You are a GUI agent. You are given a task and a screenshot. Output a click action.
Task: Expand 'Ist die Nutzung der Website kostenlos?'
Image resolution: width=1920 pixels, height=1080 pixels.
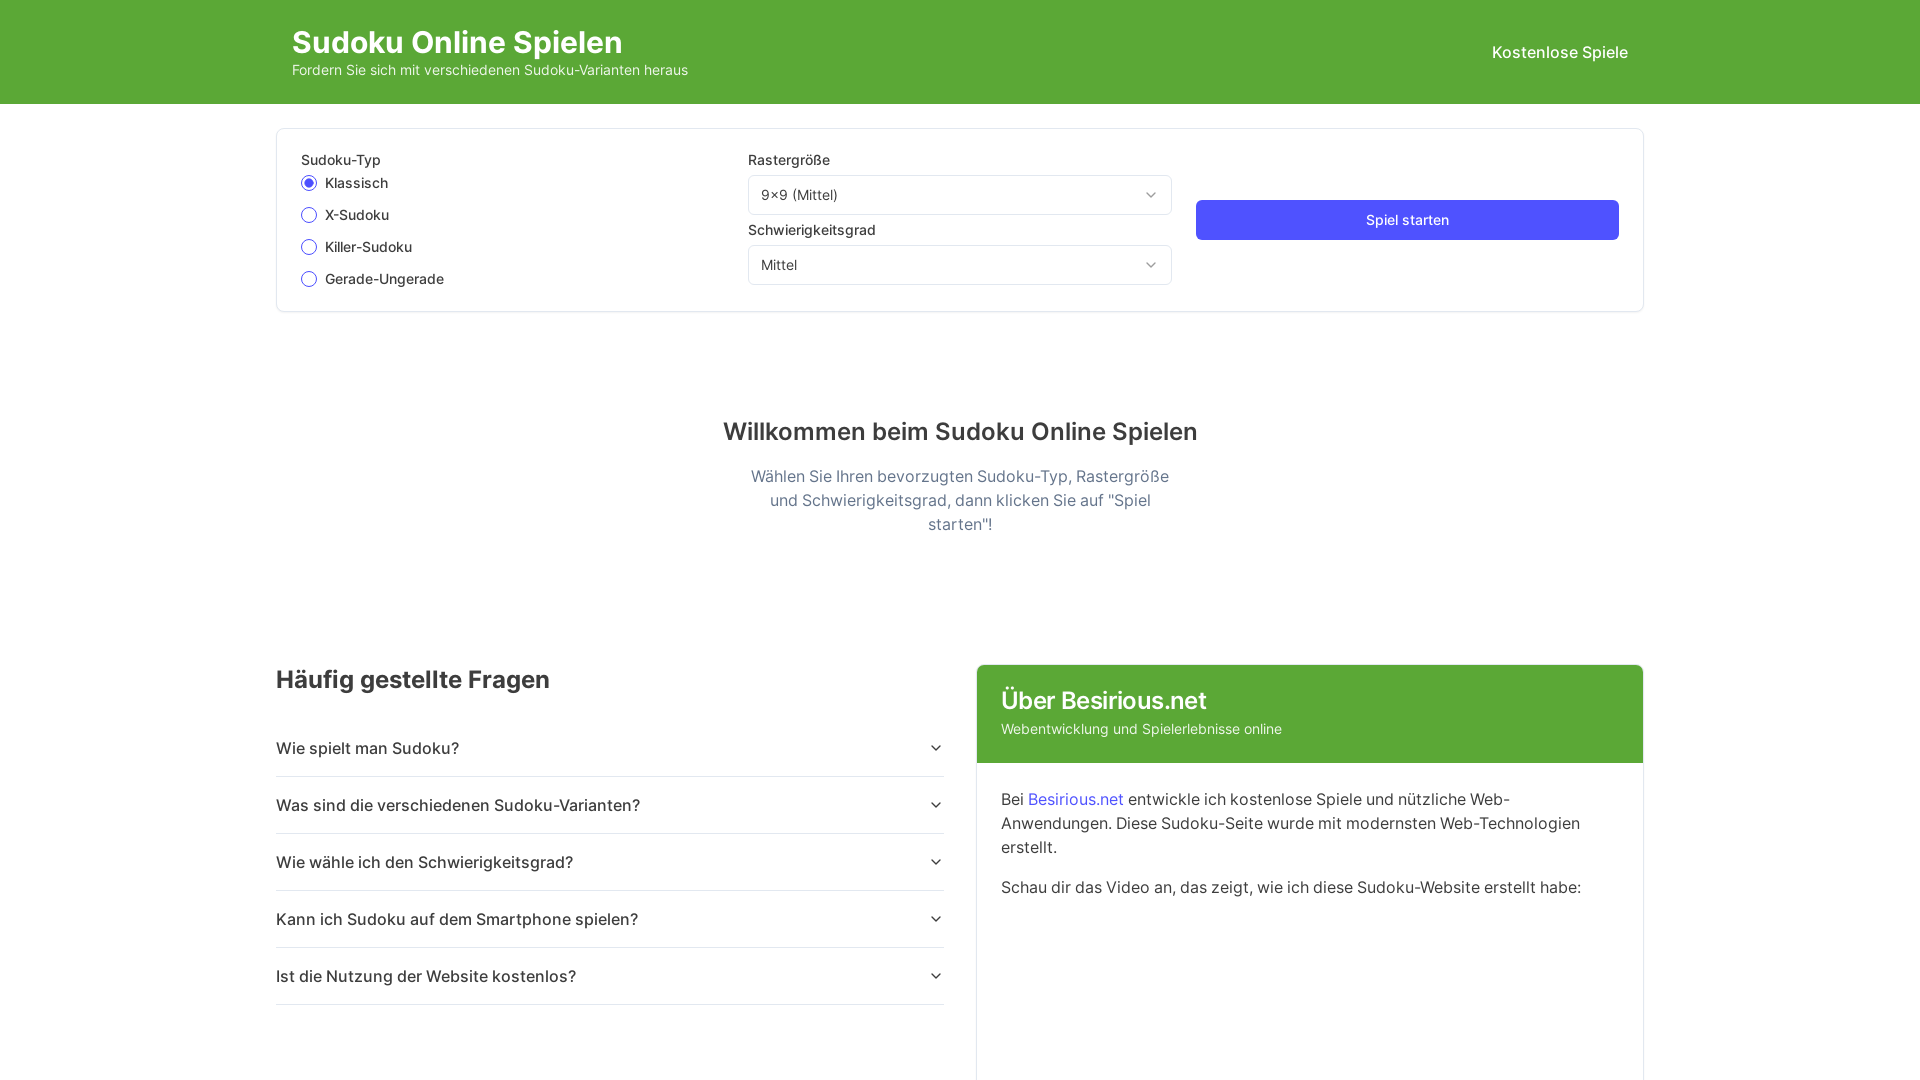tap(610, 976)
